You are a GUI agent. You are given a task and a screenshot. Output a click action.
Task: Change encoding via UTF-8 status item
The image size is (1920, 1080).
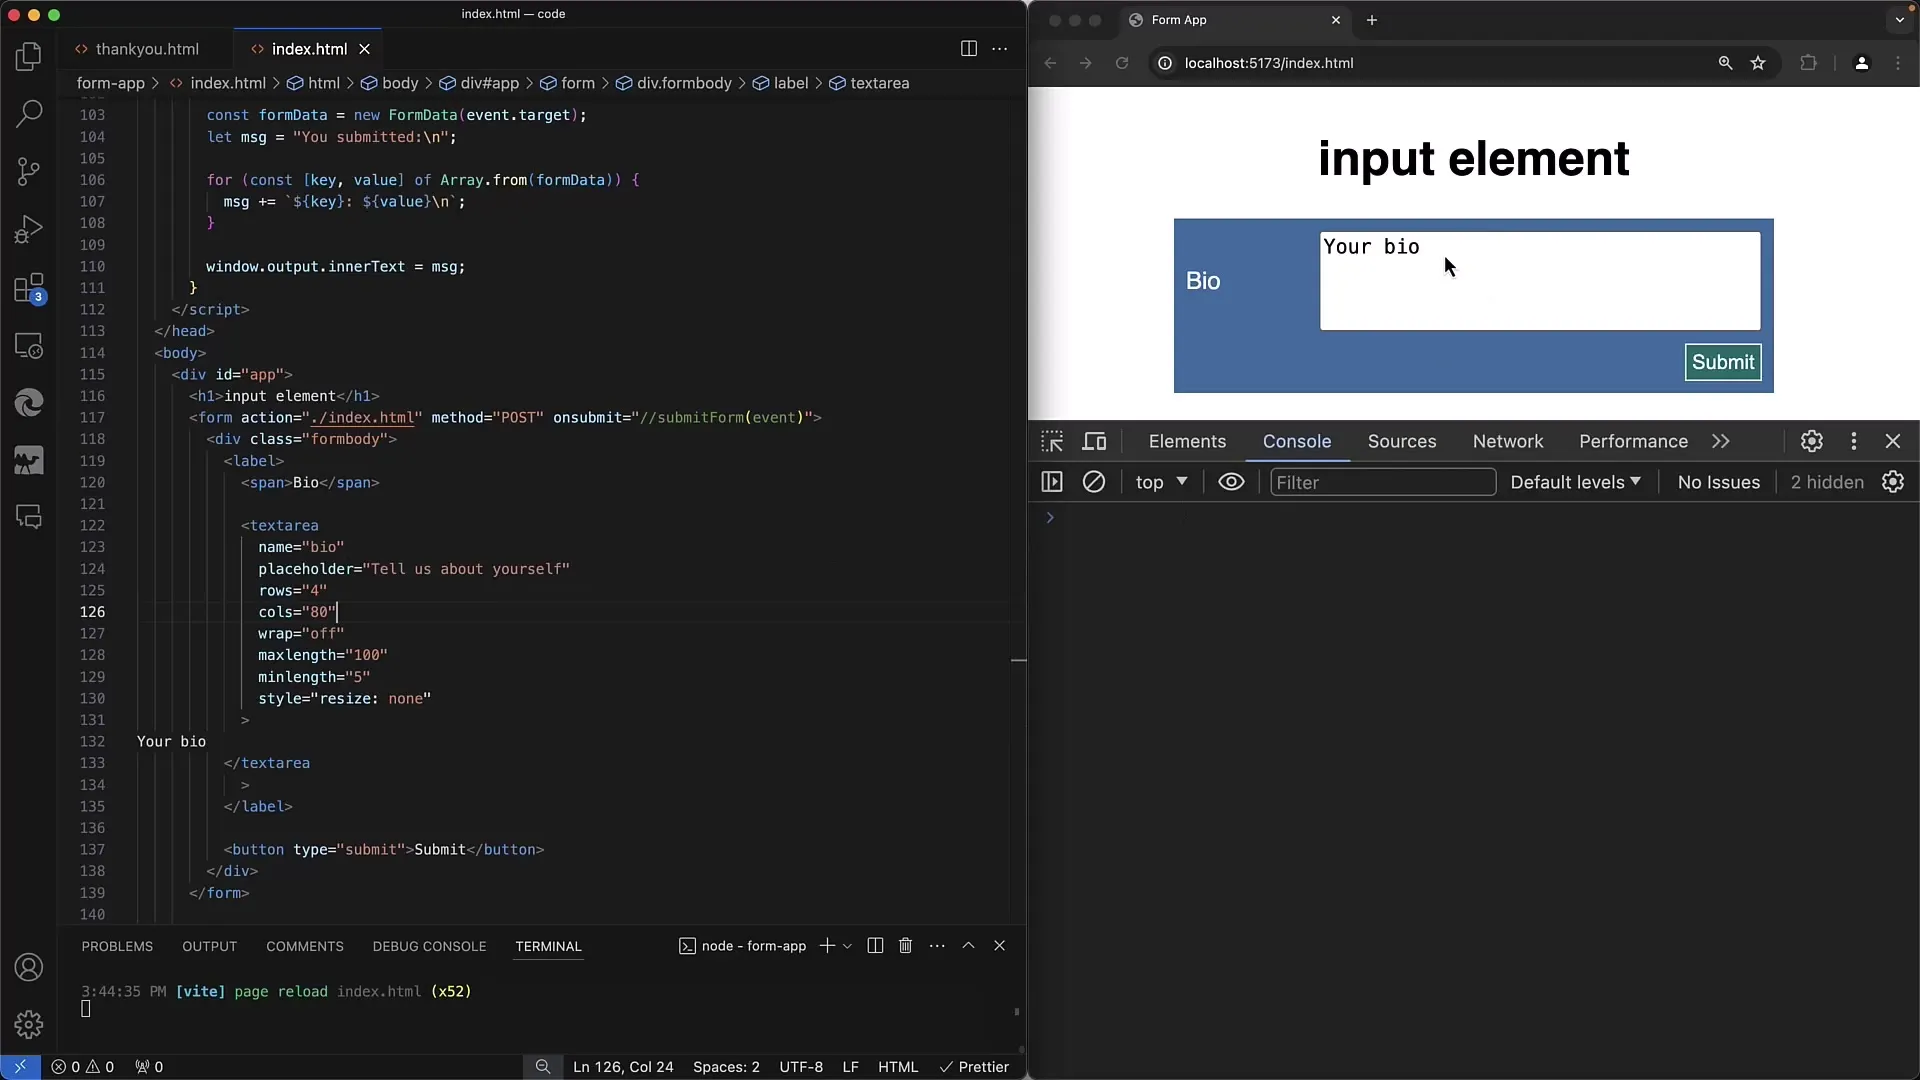[x=801, y=1067]
